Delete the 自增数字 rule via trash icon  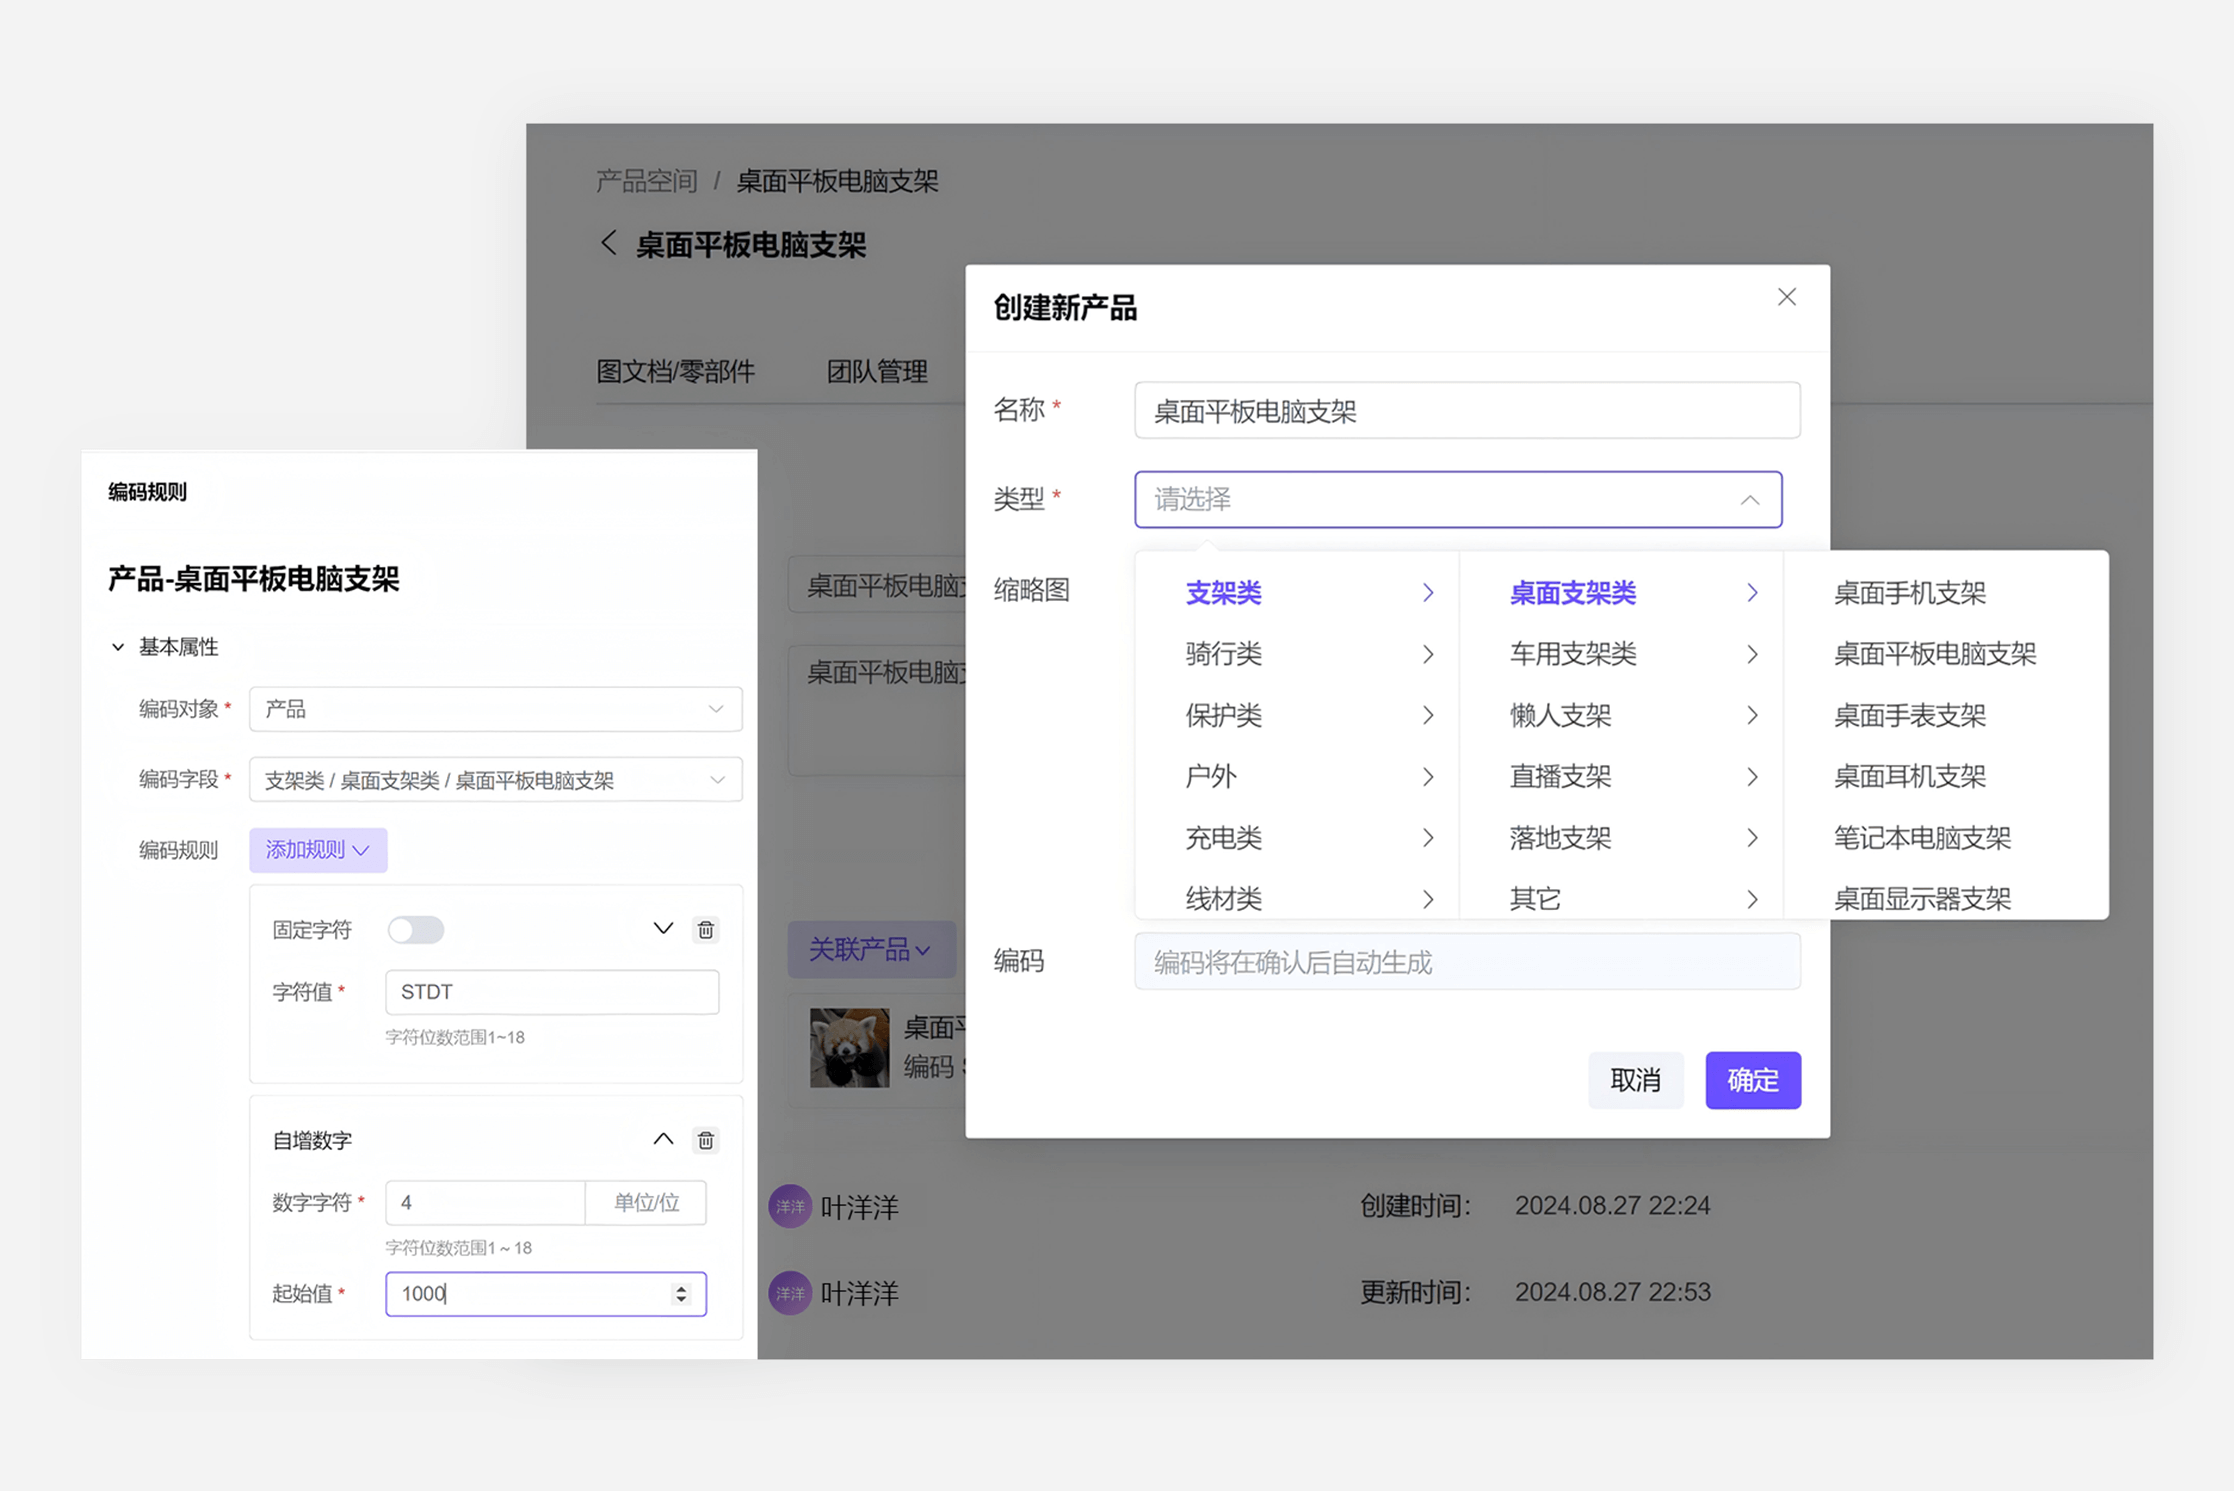tap(706, 1140)
